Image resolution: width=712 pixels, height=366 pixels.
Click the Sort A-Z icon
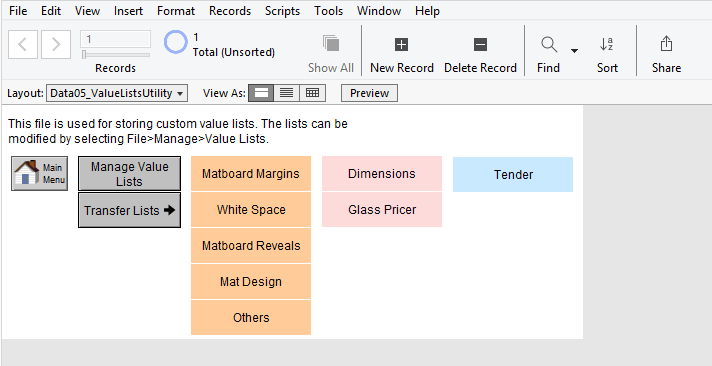pyautogui.click(x=607, y=44)
